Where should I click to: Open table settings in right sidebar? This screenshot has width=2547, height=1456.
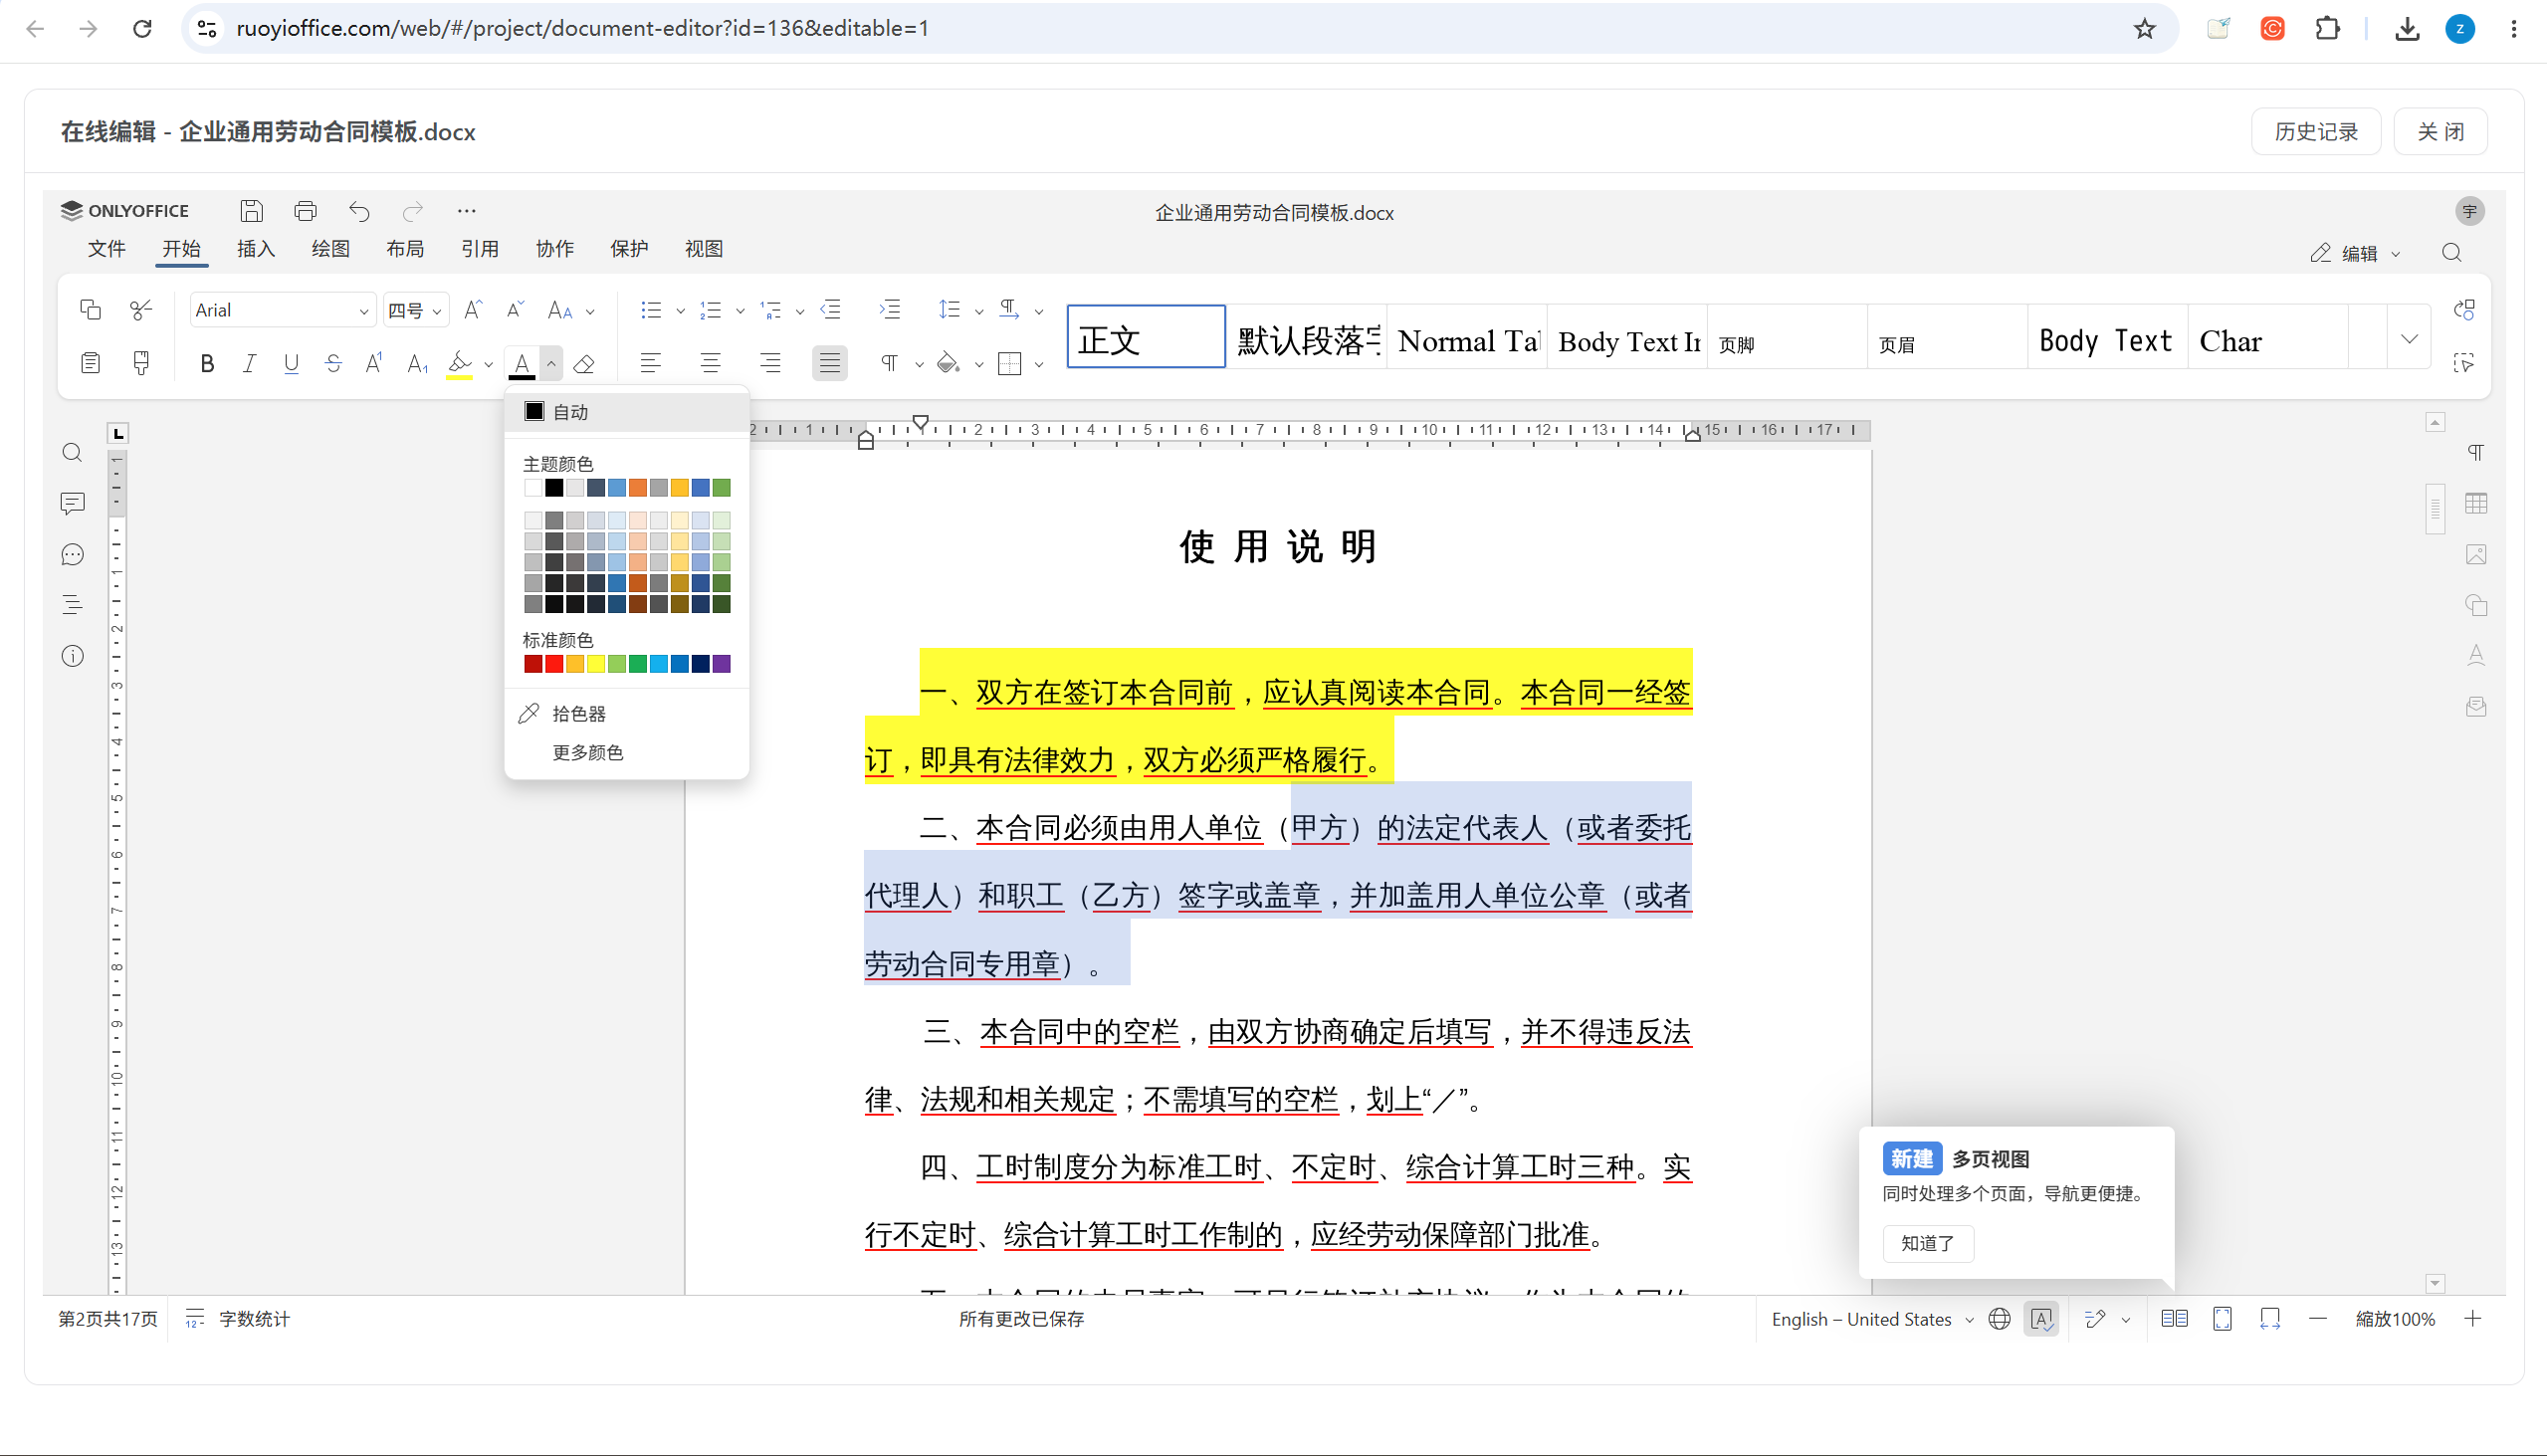[2476, 503]
